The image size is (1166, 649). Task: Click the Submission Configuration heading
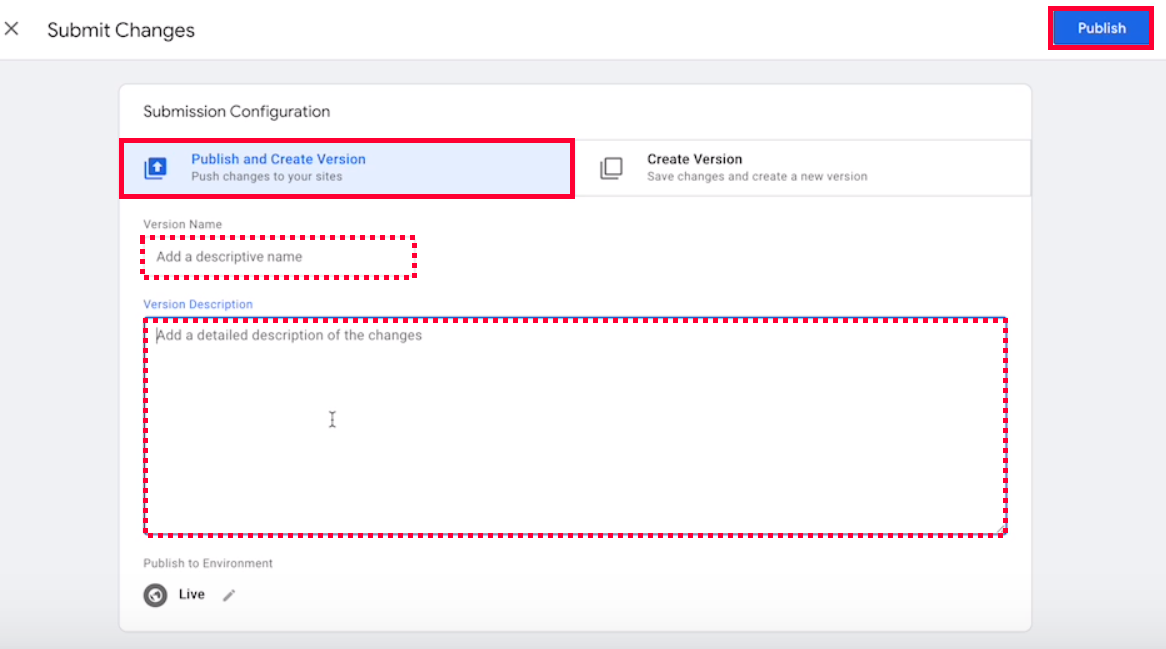[x=236, y=112]
